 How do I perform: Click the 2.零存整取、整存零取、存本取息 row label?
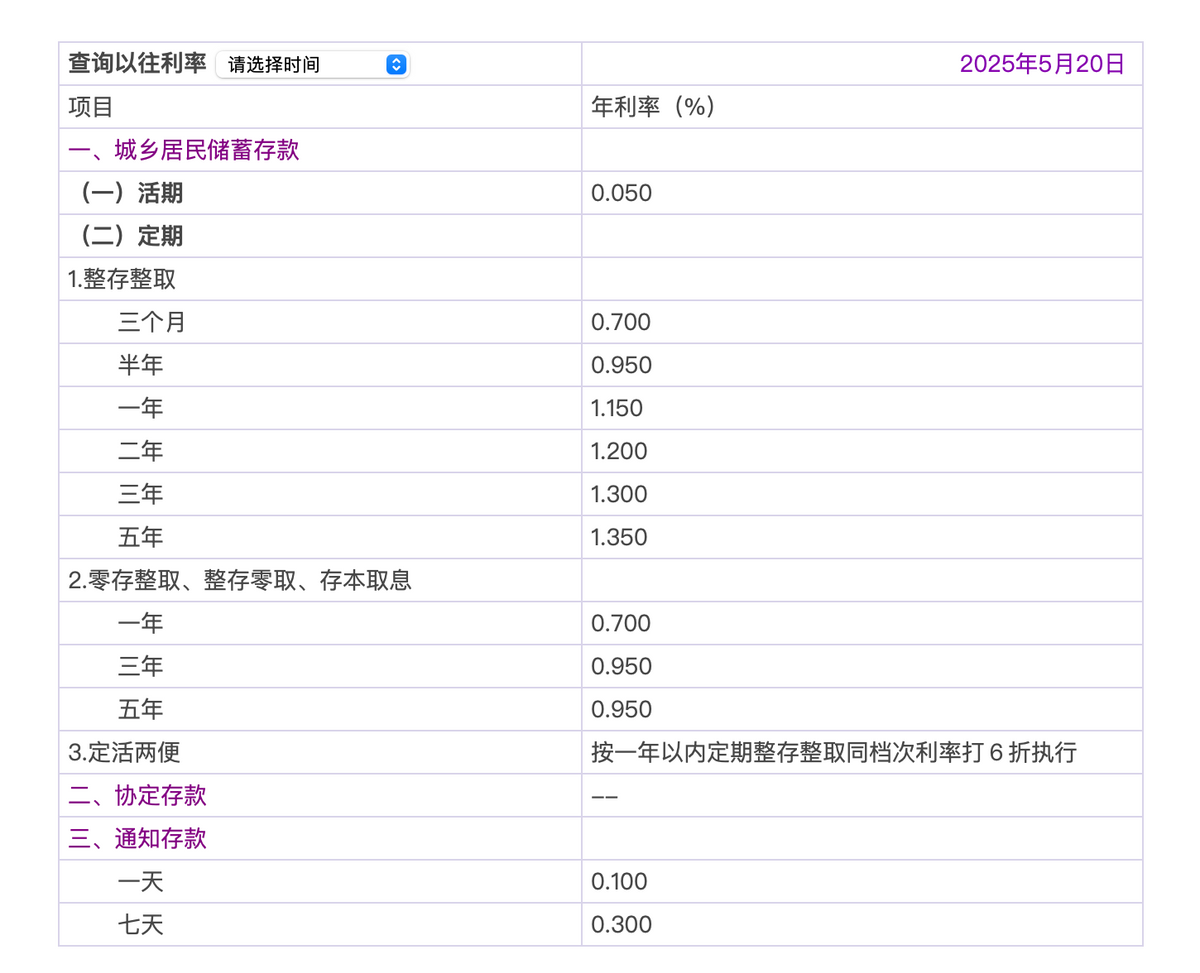coord(240,581)
